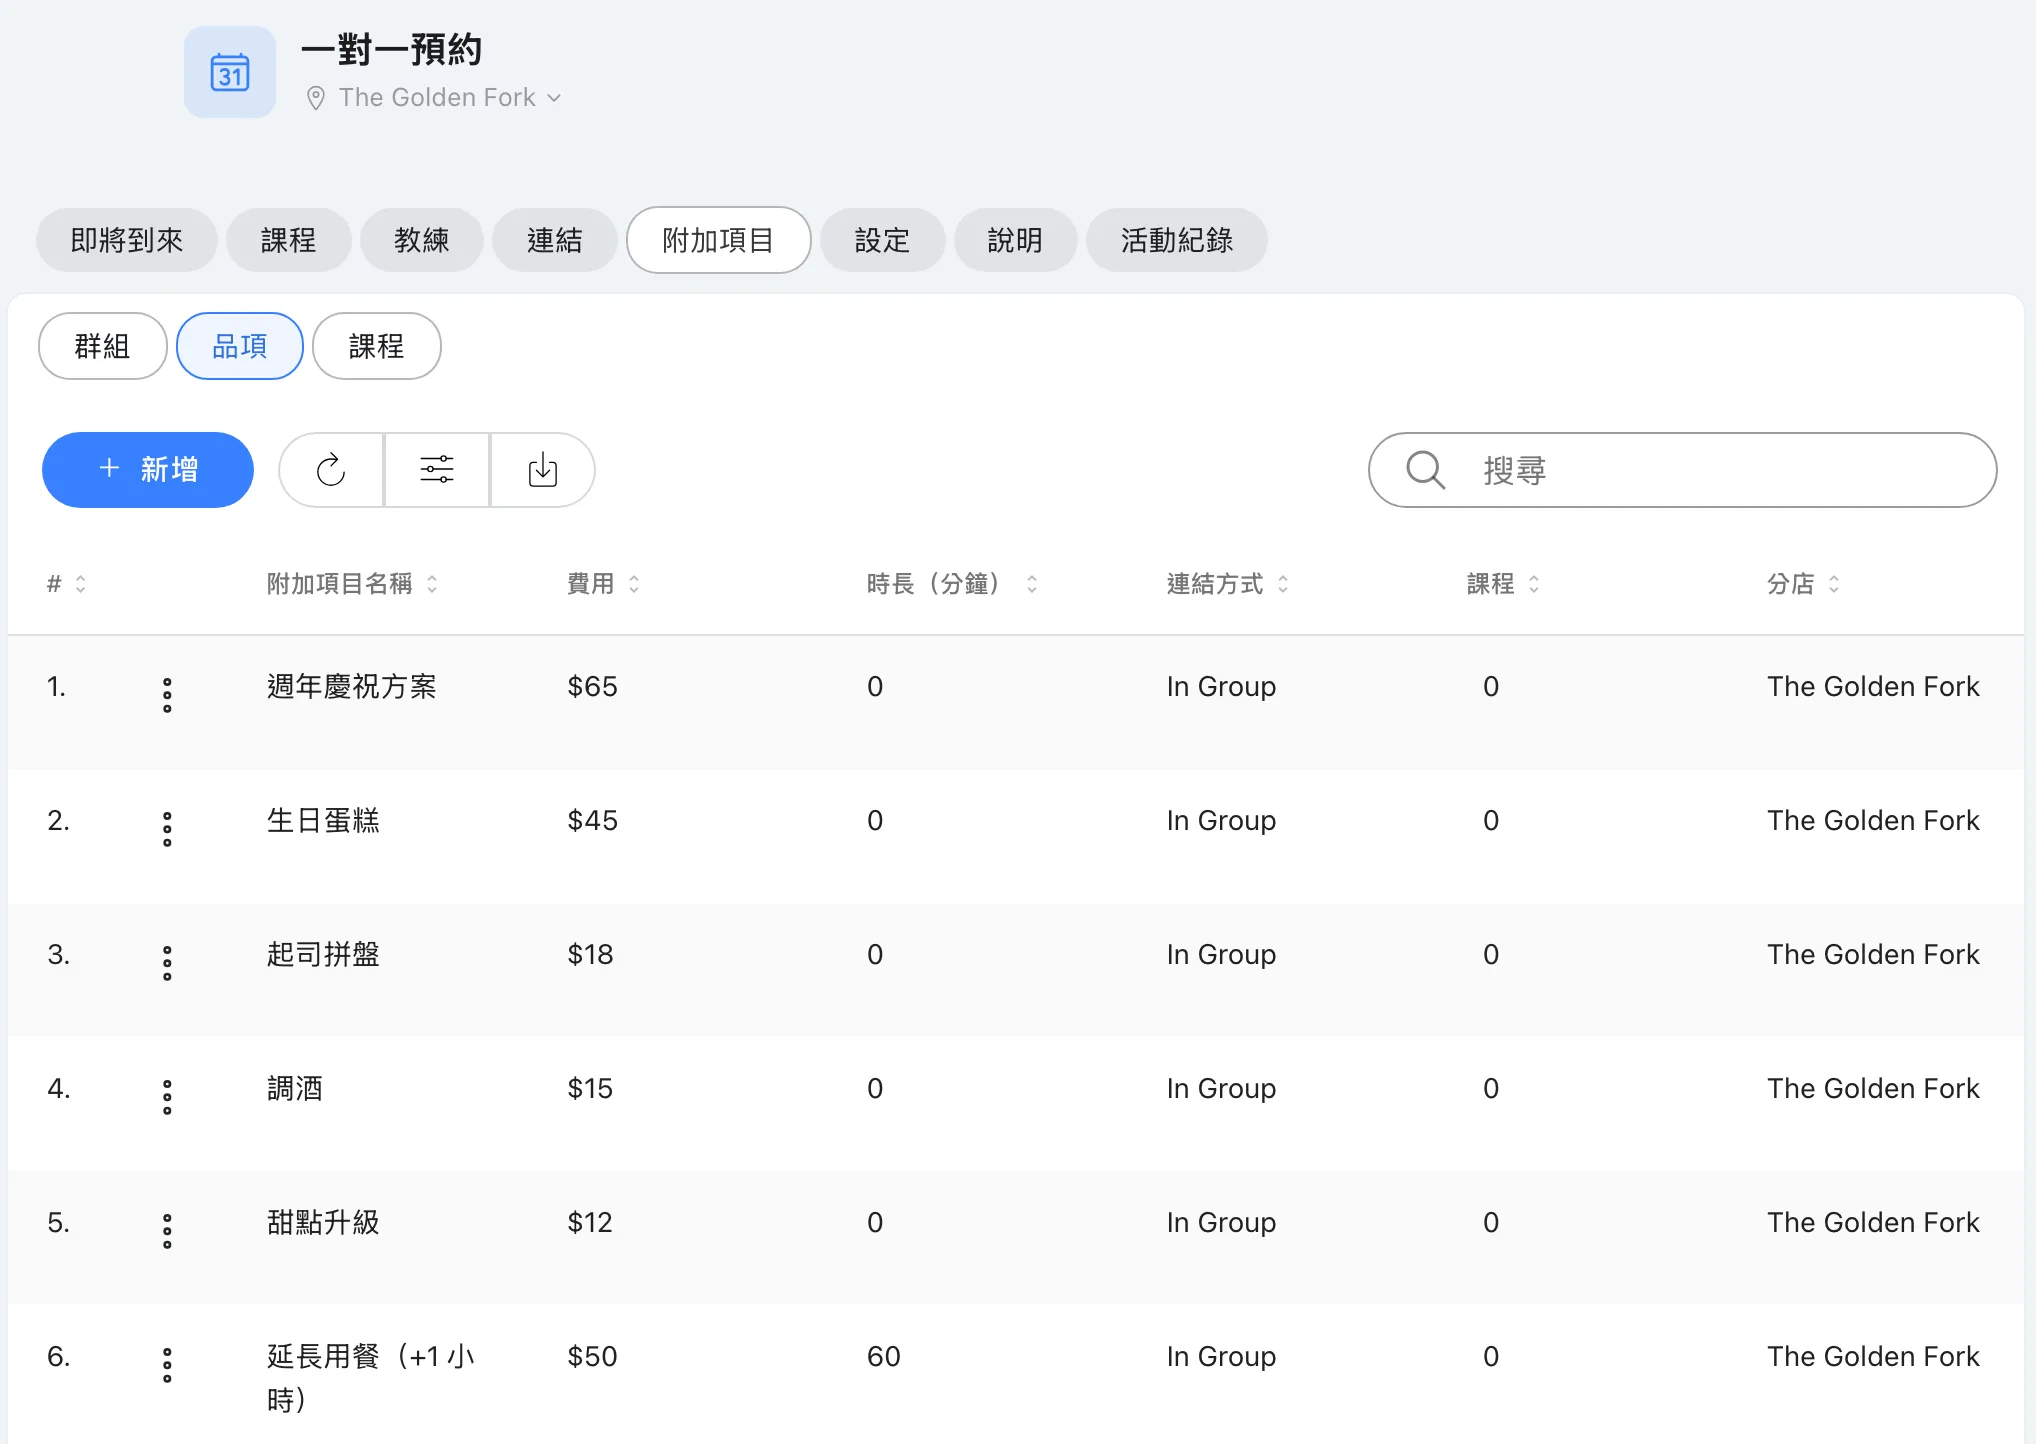
Task: Select the 課程 sub-tab under add-ons
Action: (376, 346)
